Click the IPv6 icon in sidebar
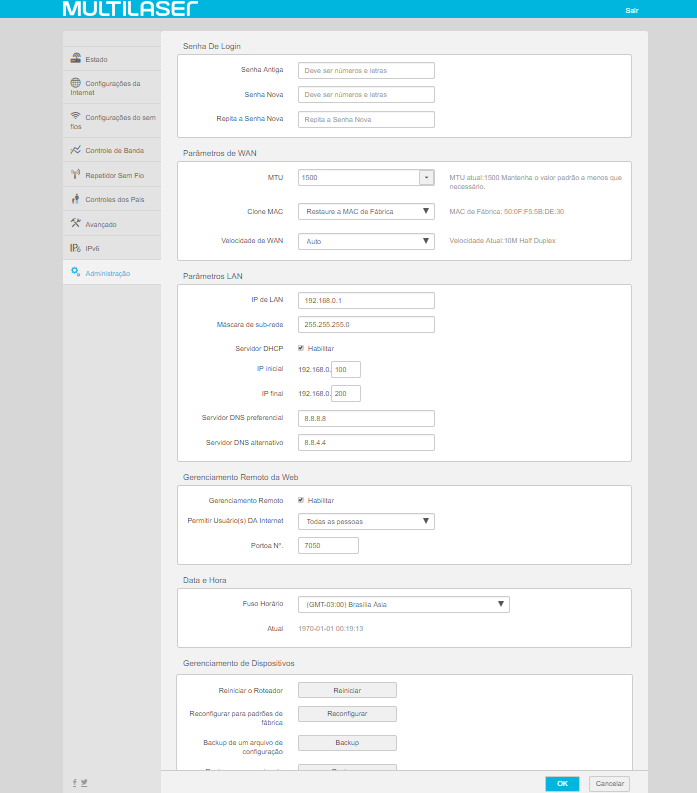 pyautogui.click(x=75, y=248)
